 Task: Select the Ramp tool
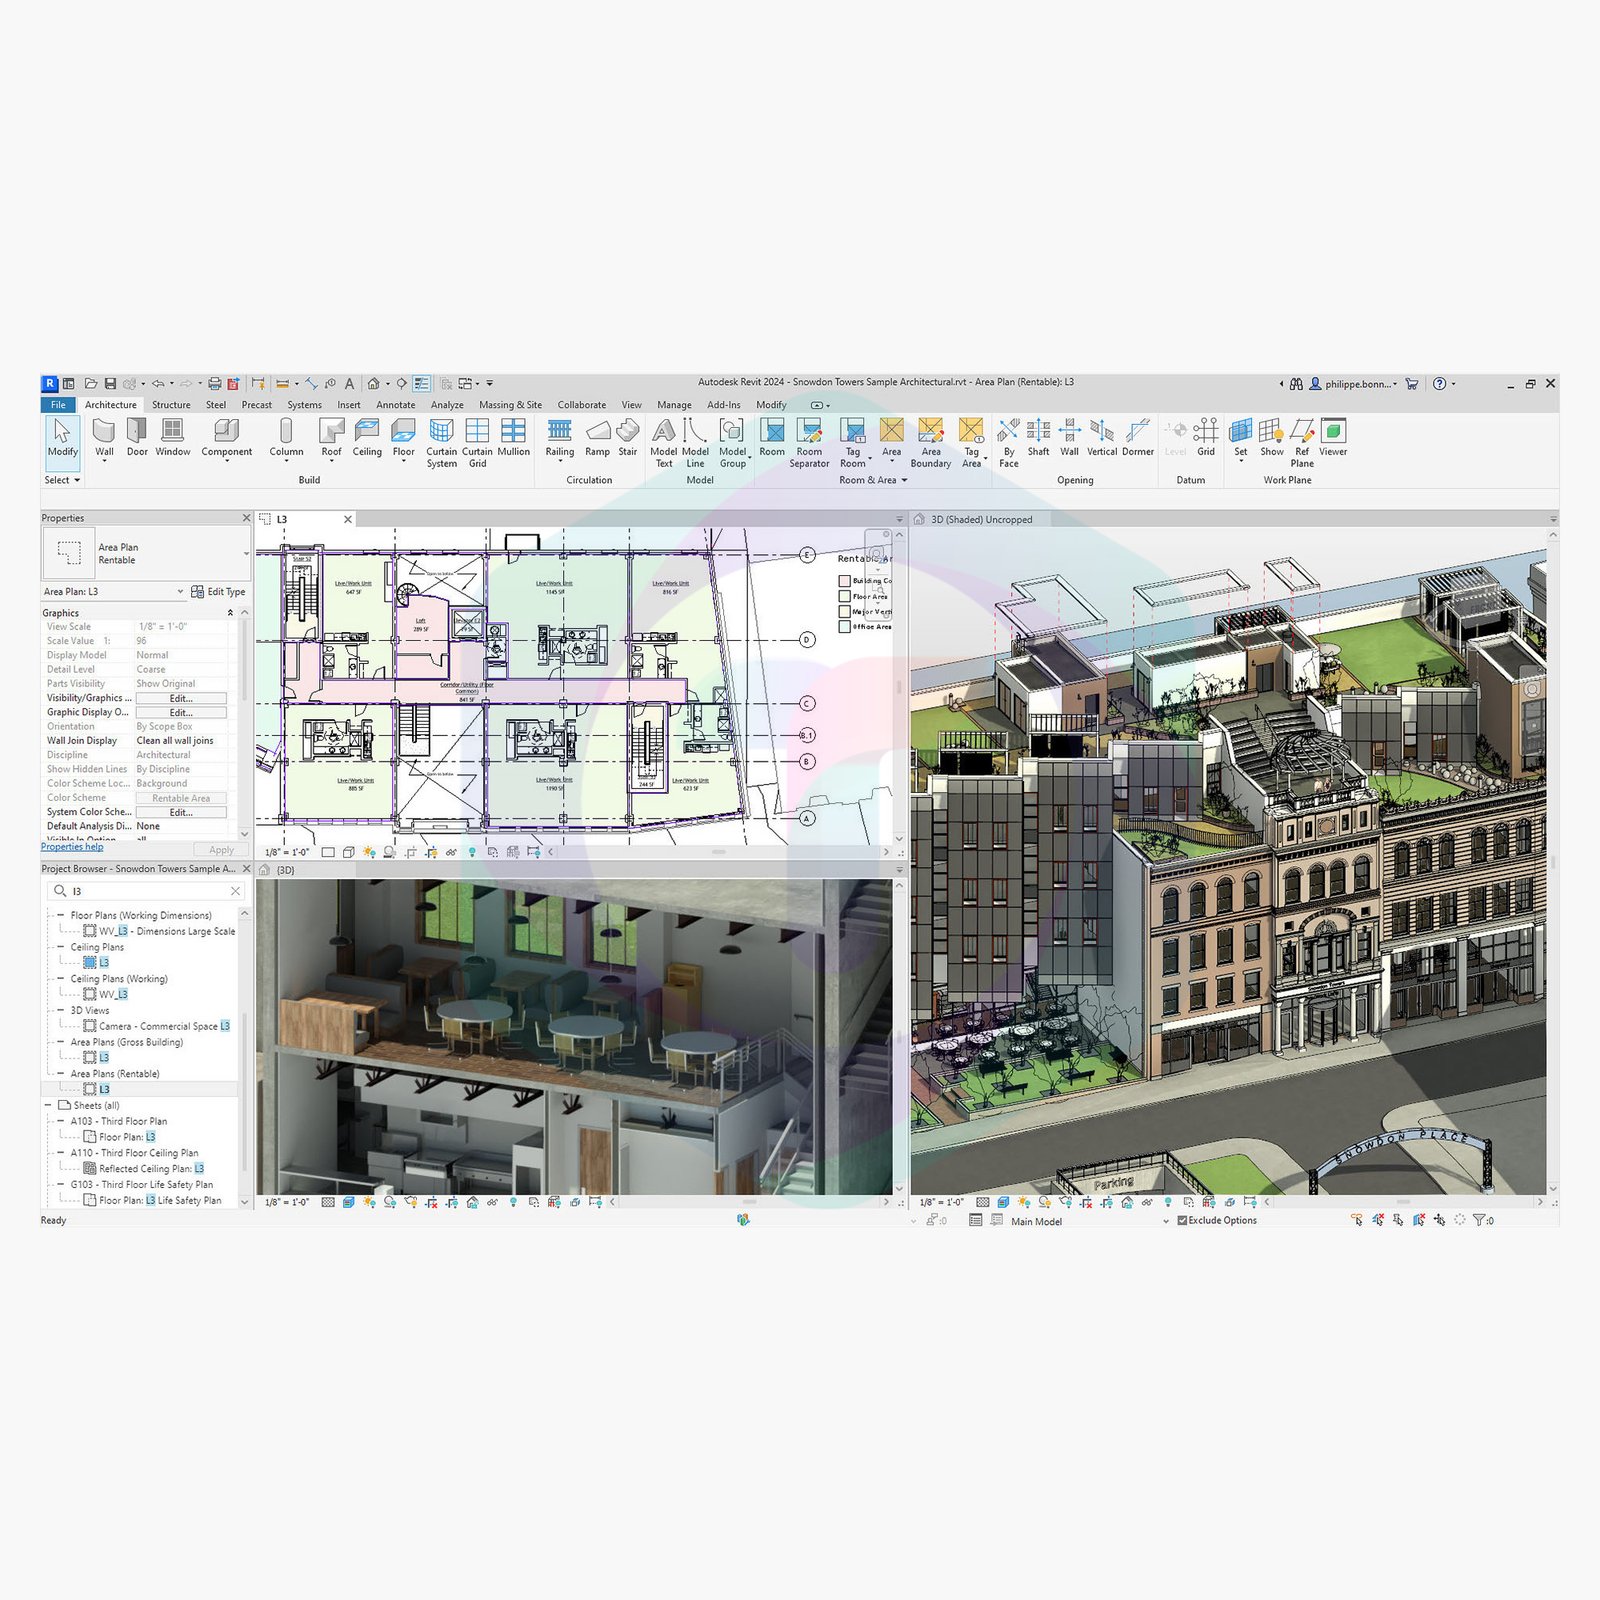tap(597, 439)
